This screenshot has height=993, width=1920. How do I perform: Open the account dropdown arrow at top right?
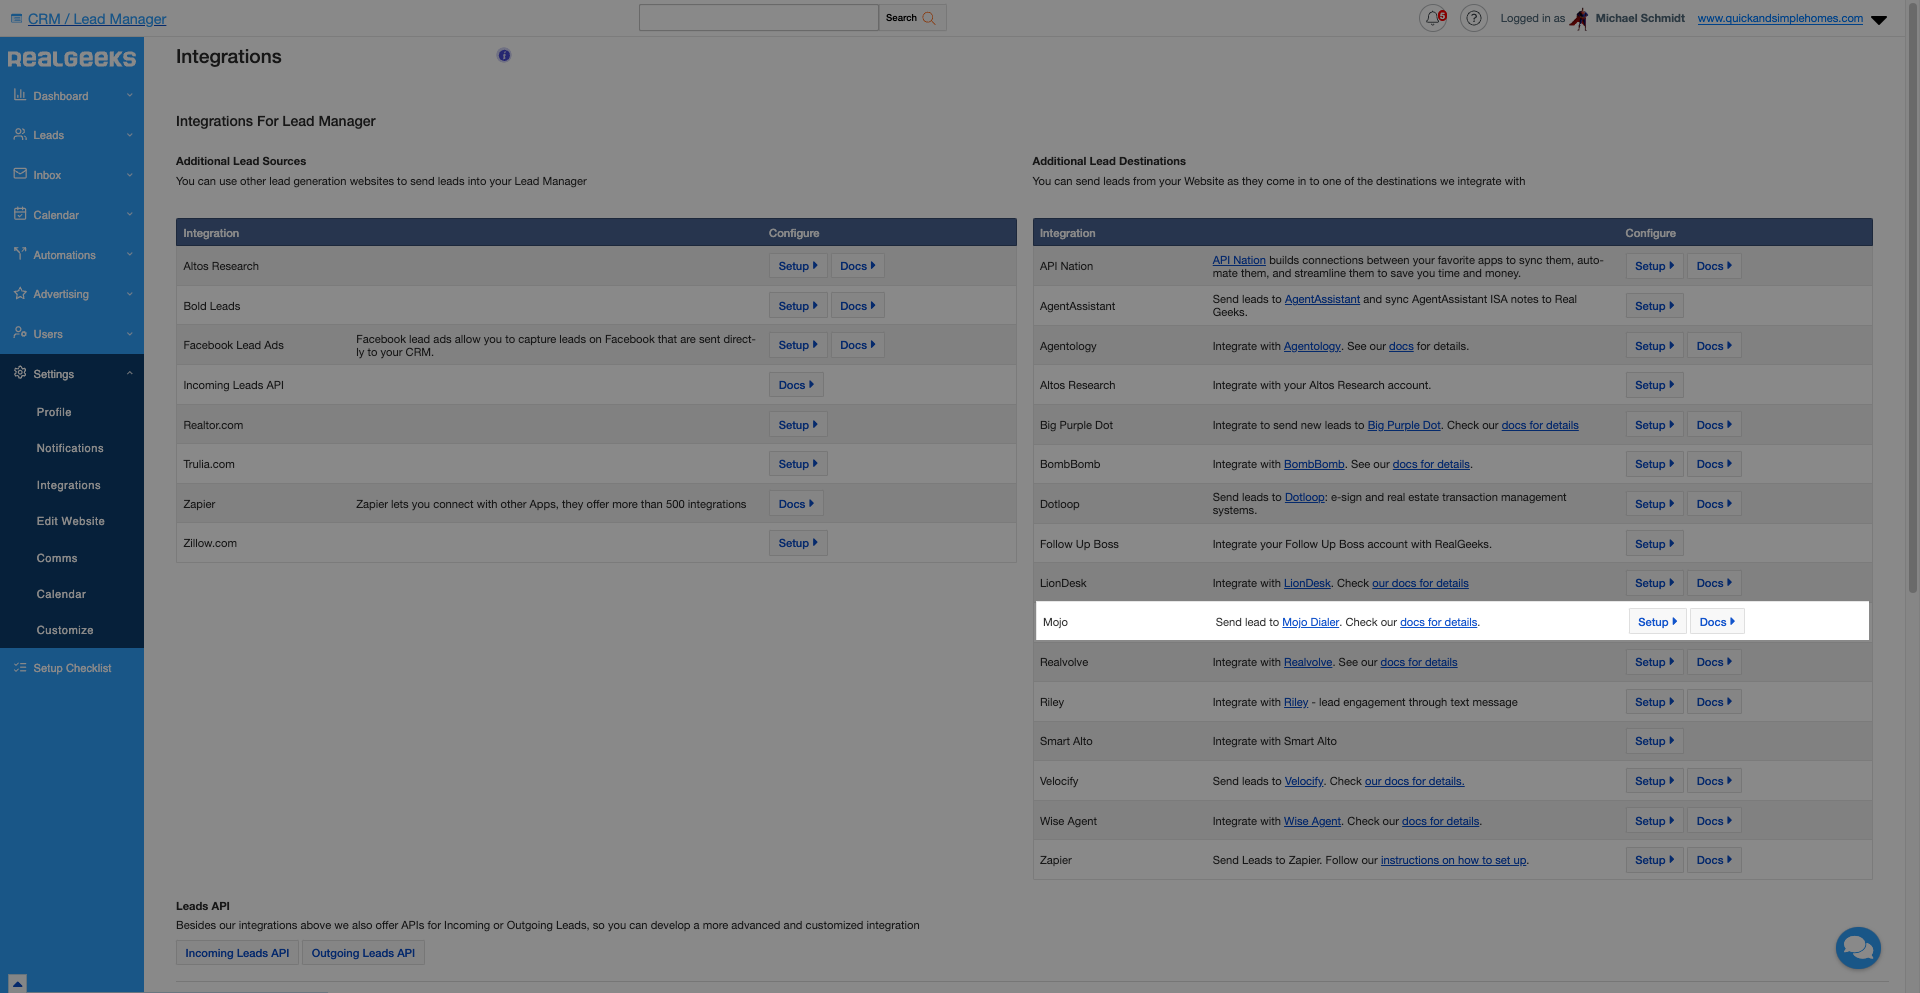(1879, 20)
